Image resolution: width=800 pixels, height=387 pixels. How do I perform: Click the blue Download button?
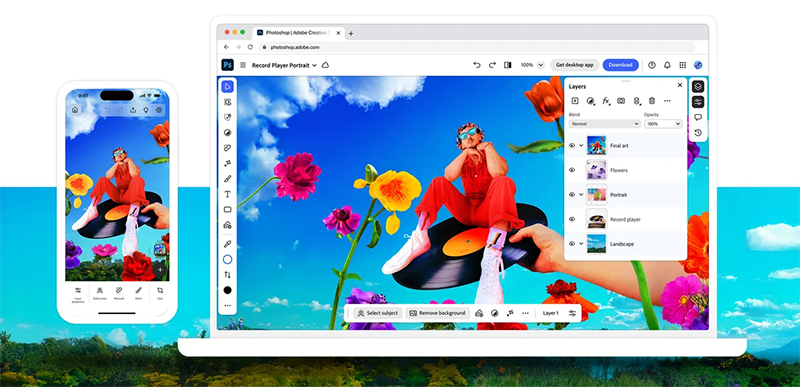pos(620,65)
